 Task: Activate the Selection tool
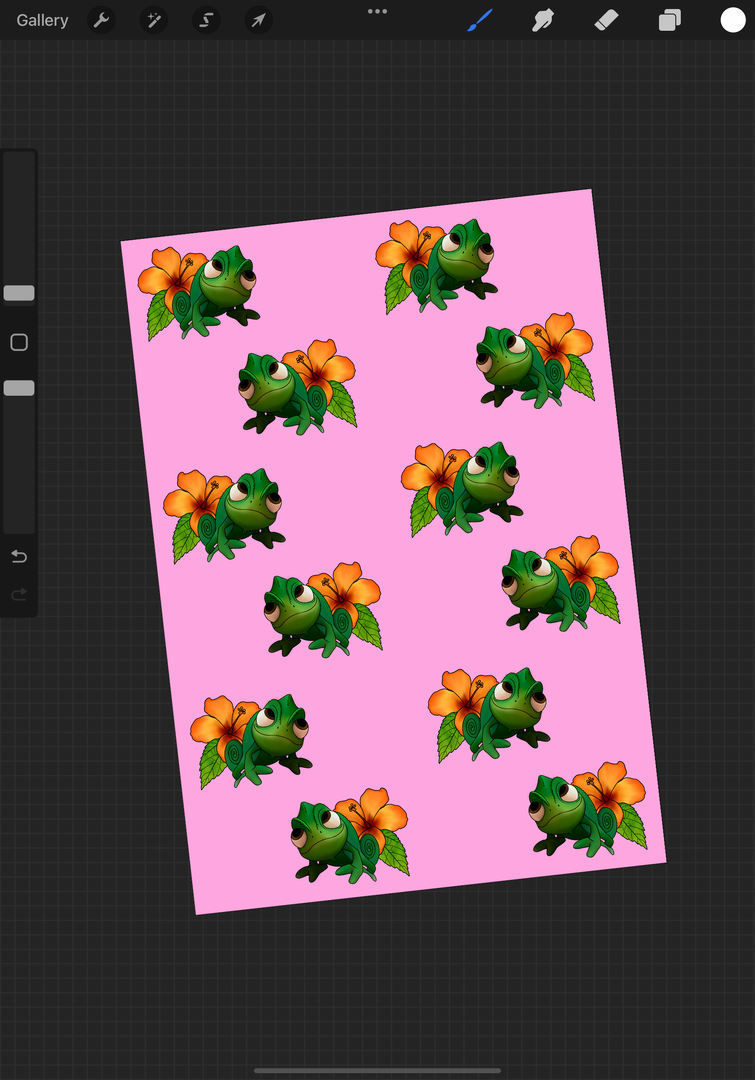click(206, 21)
